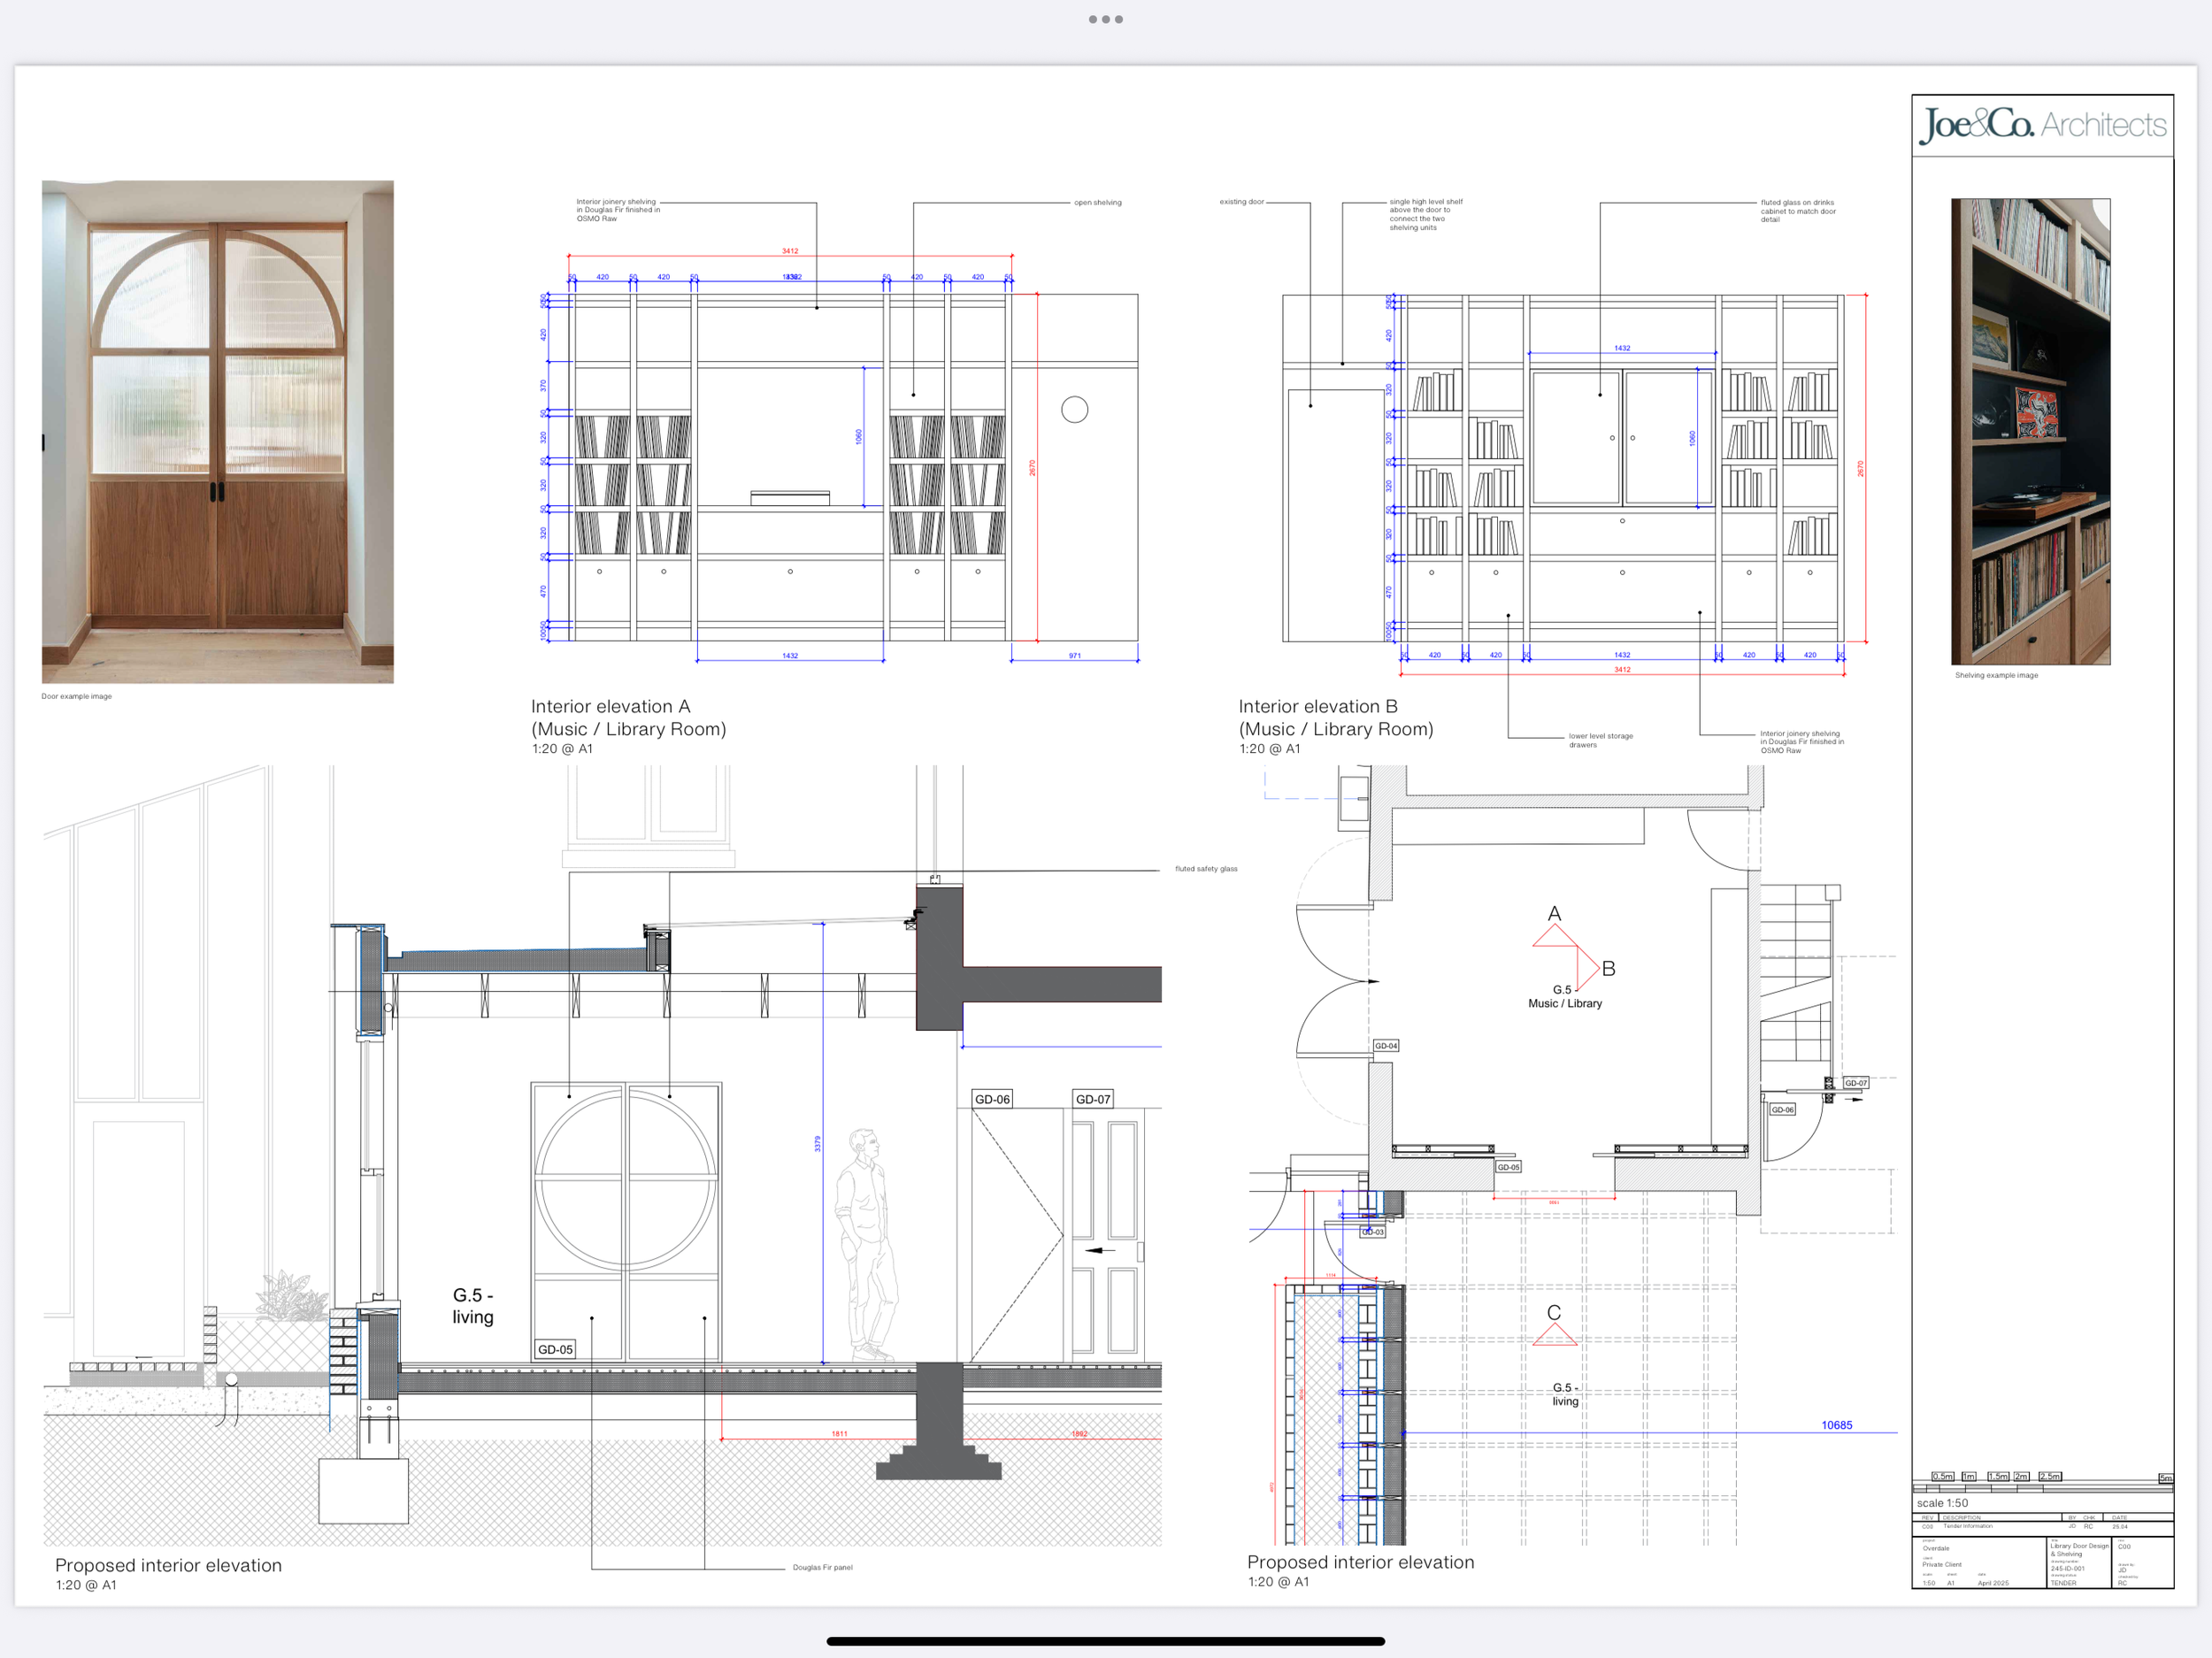Click the GD-06 door tag in elevation

click(992, 1099)
